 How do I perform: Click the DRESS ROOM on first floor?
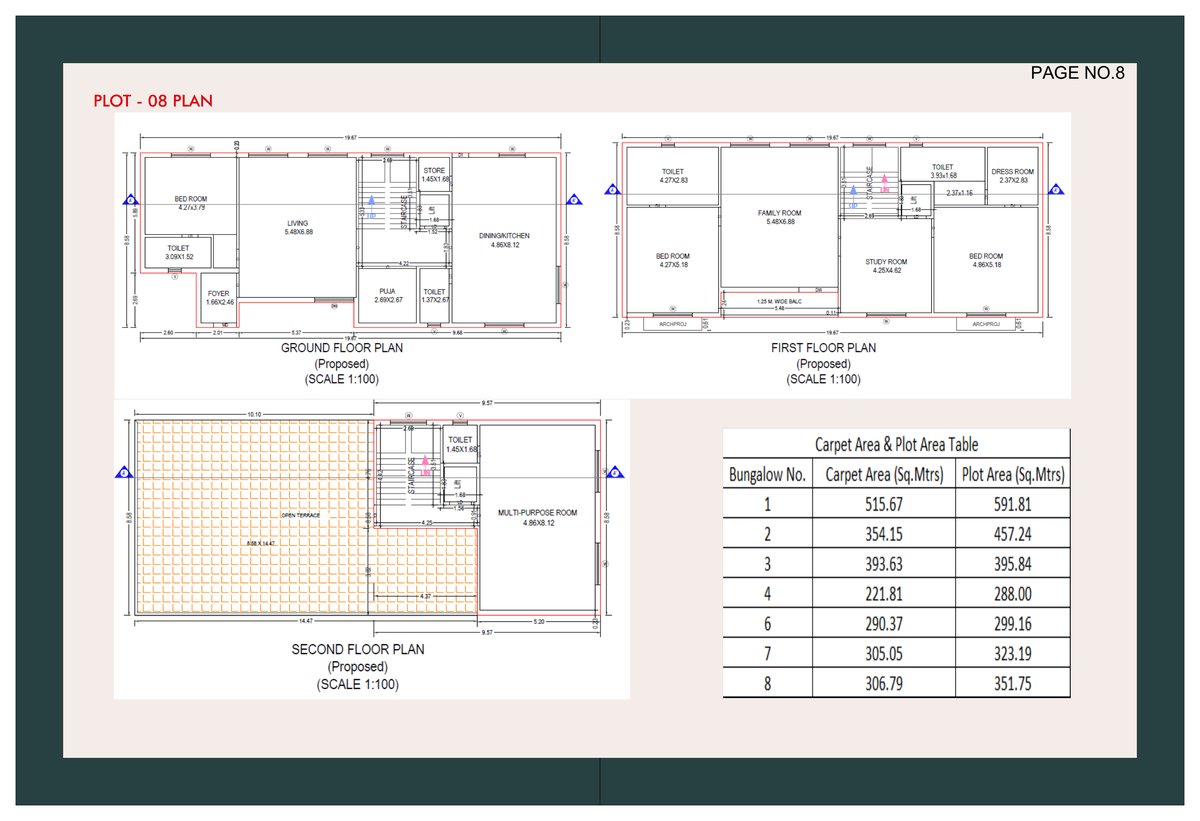(x=1013, y=176)
